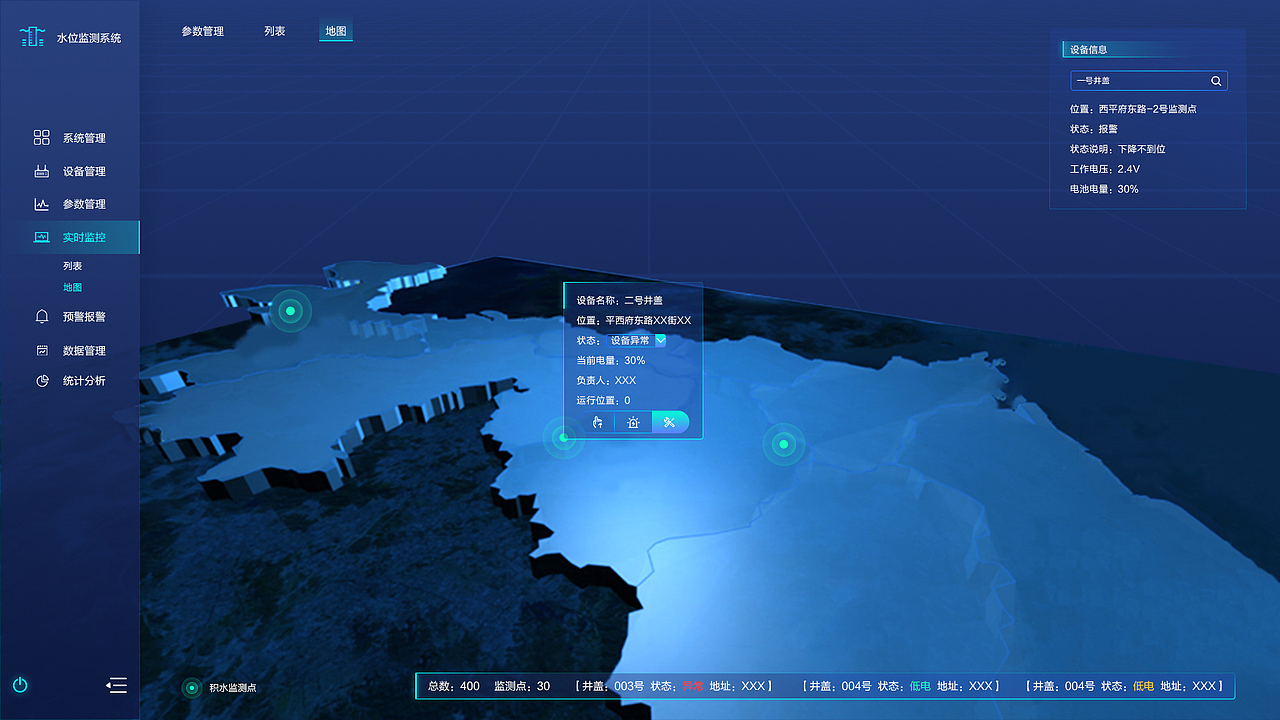Click 负责人：XXX in popup
Screen dimensions: 1280x720
pyautogui.click(x=606, y=380)
